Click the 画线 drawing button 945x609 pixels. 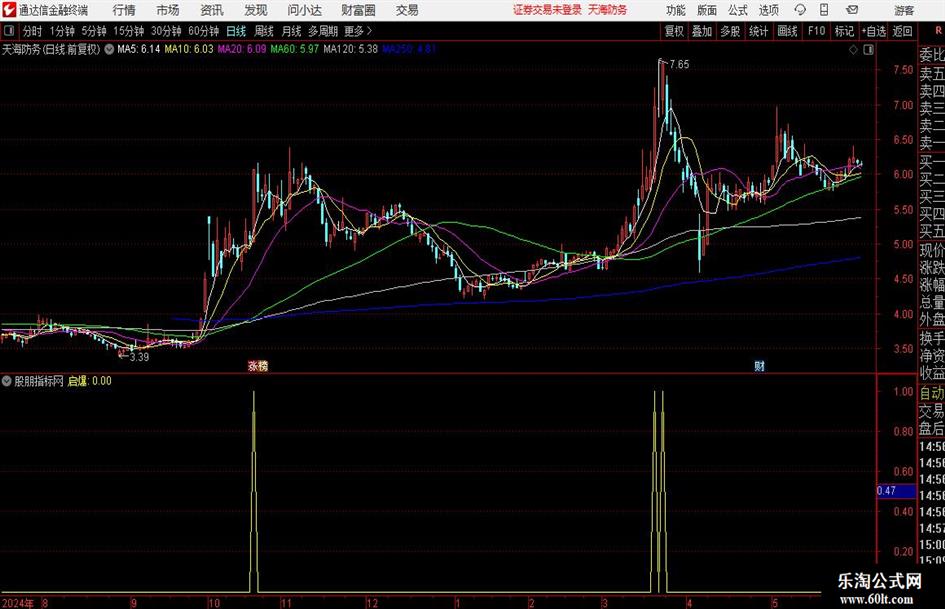787,31
